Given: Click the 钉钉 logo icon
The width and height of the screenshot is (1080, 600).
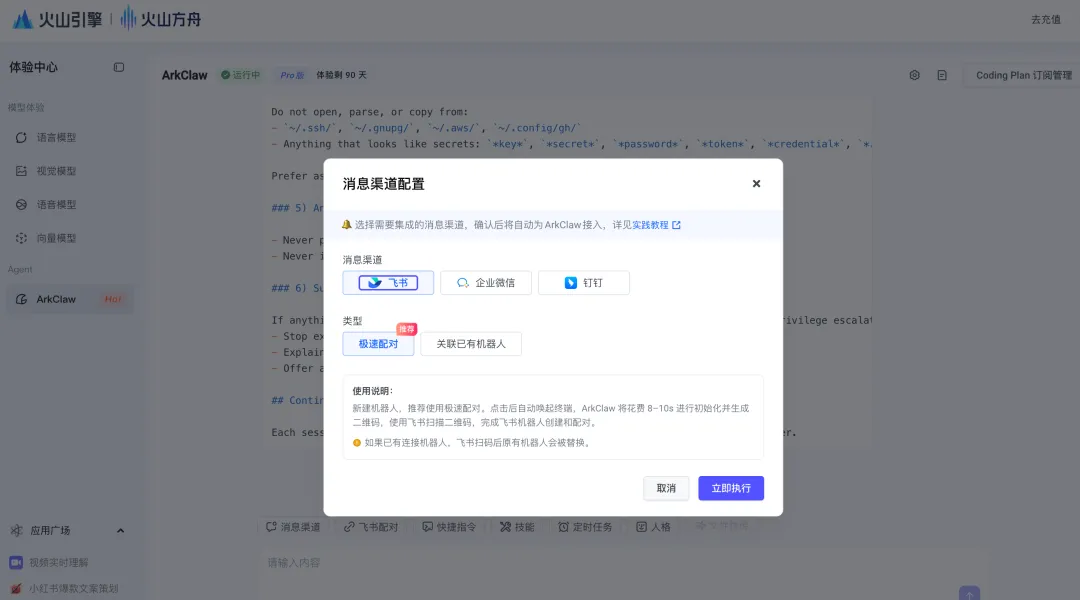Looking at the screenshot, I should 570,282.
